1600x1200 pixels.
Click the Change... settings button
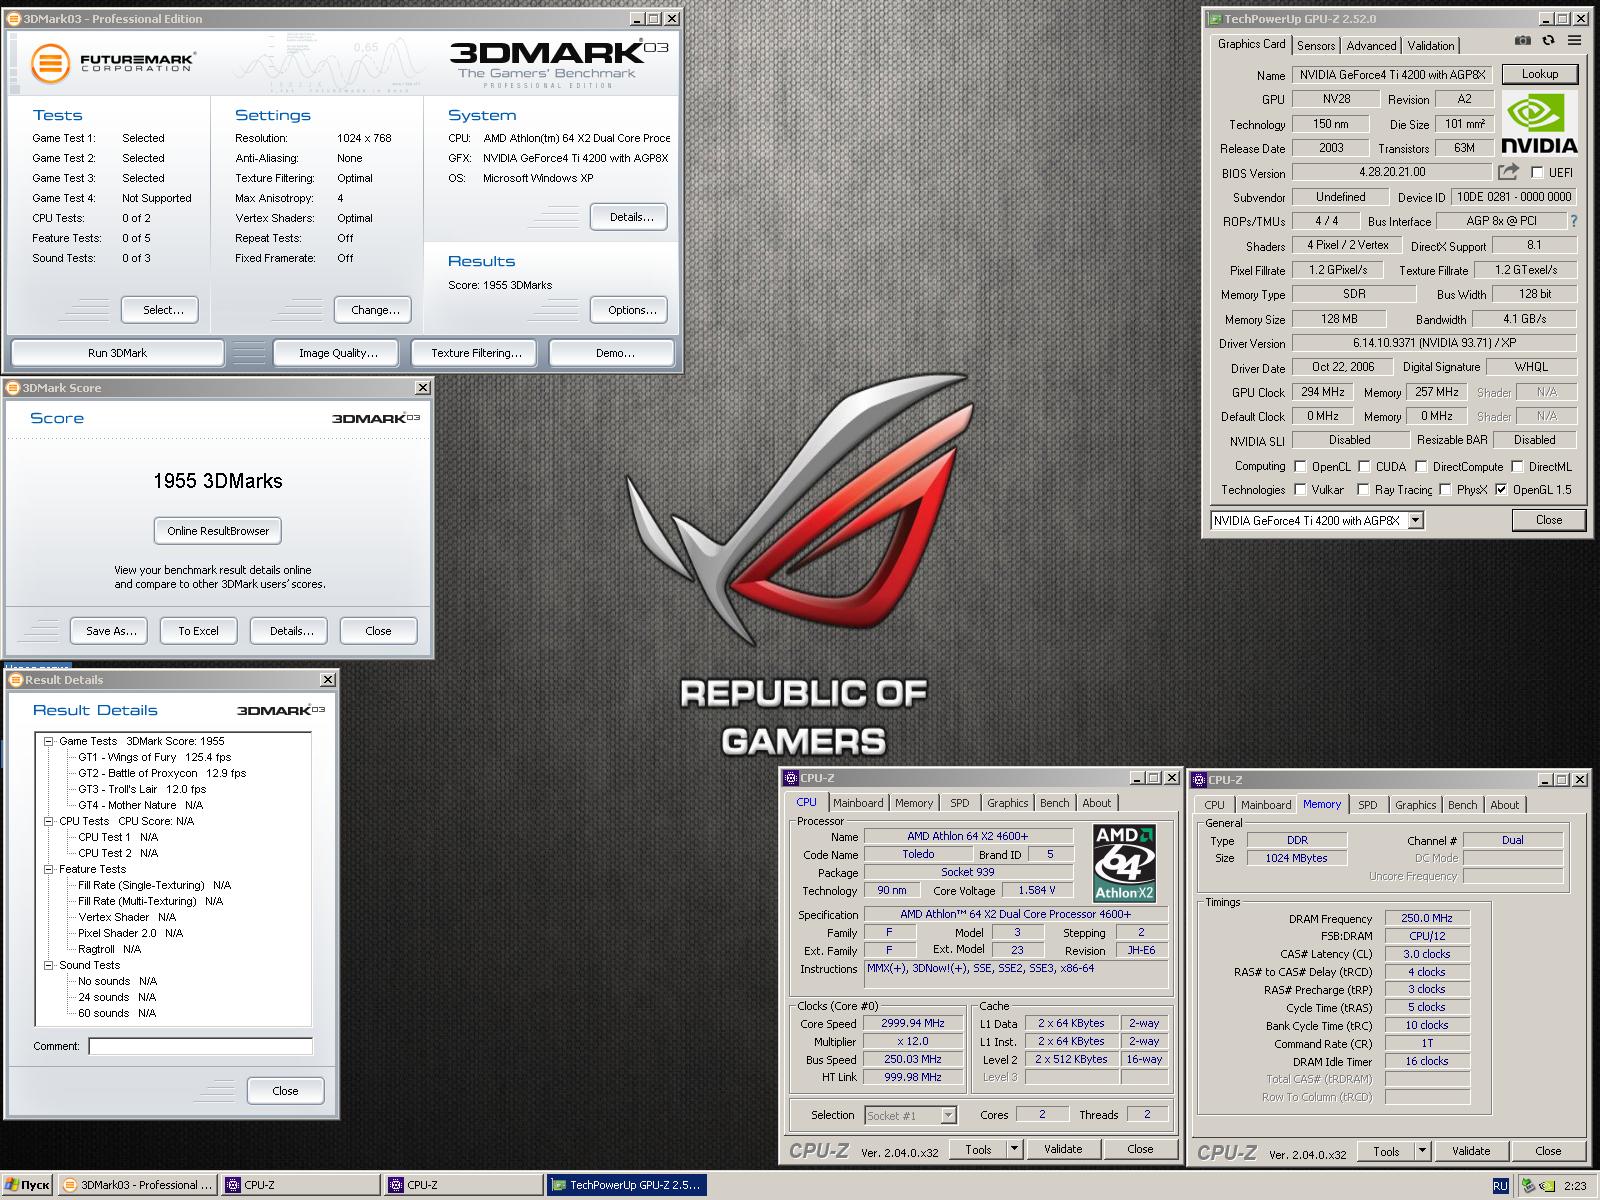point(375,310)
